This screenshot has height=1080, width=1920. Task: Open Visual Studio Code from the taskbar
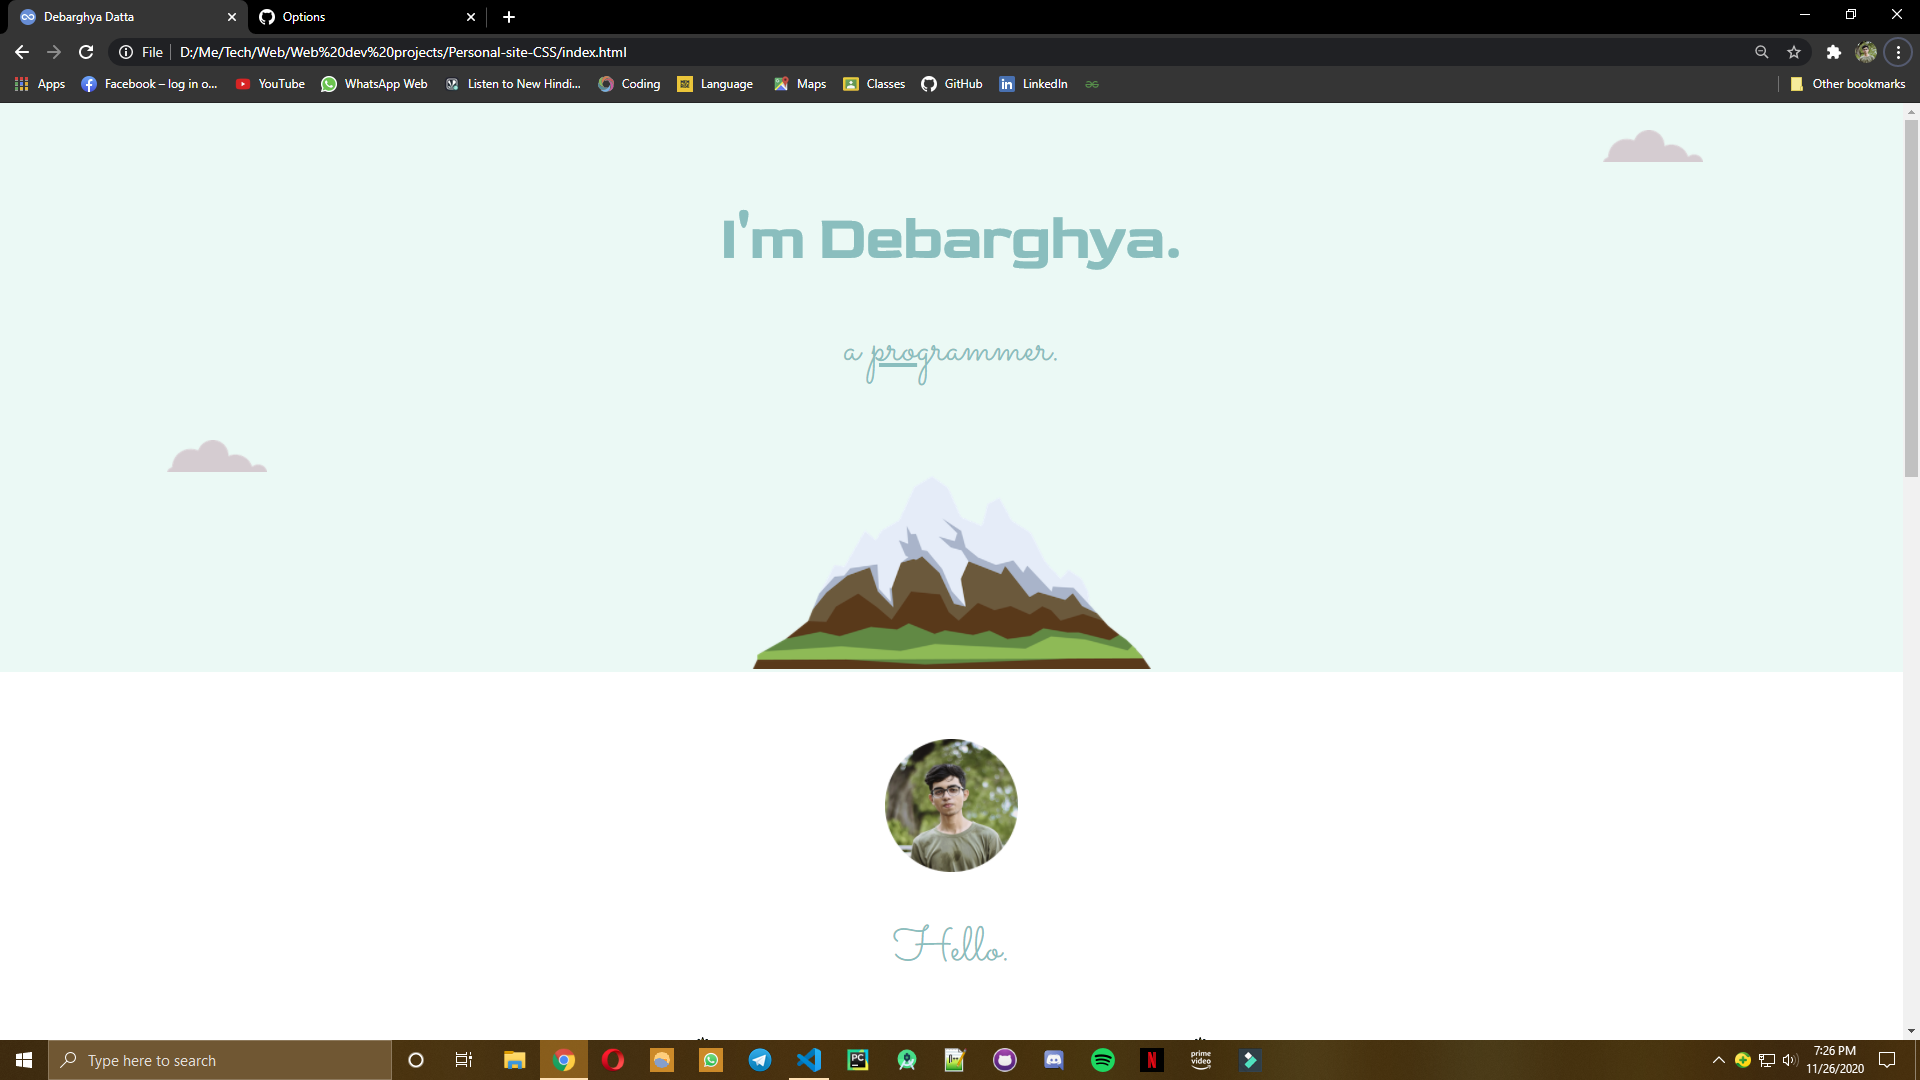[809, 1059]
